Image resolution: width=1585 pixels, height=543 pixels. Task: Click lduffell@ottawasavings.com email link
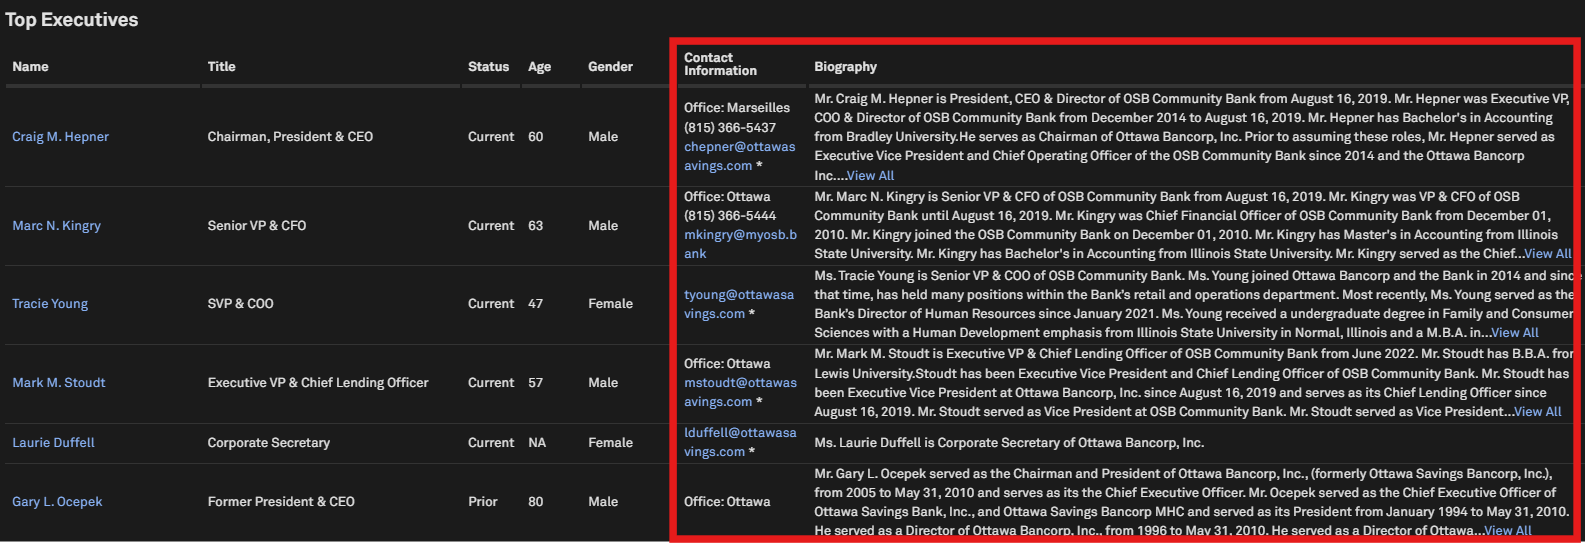(740, 433)
